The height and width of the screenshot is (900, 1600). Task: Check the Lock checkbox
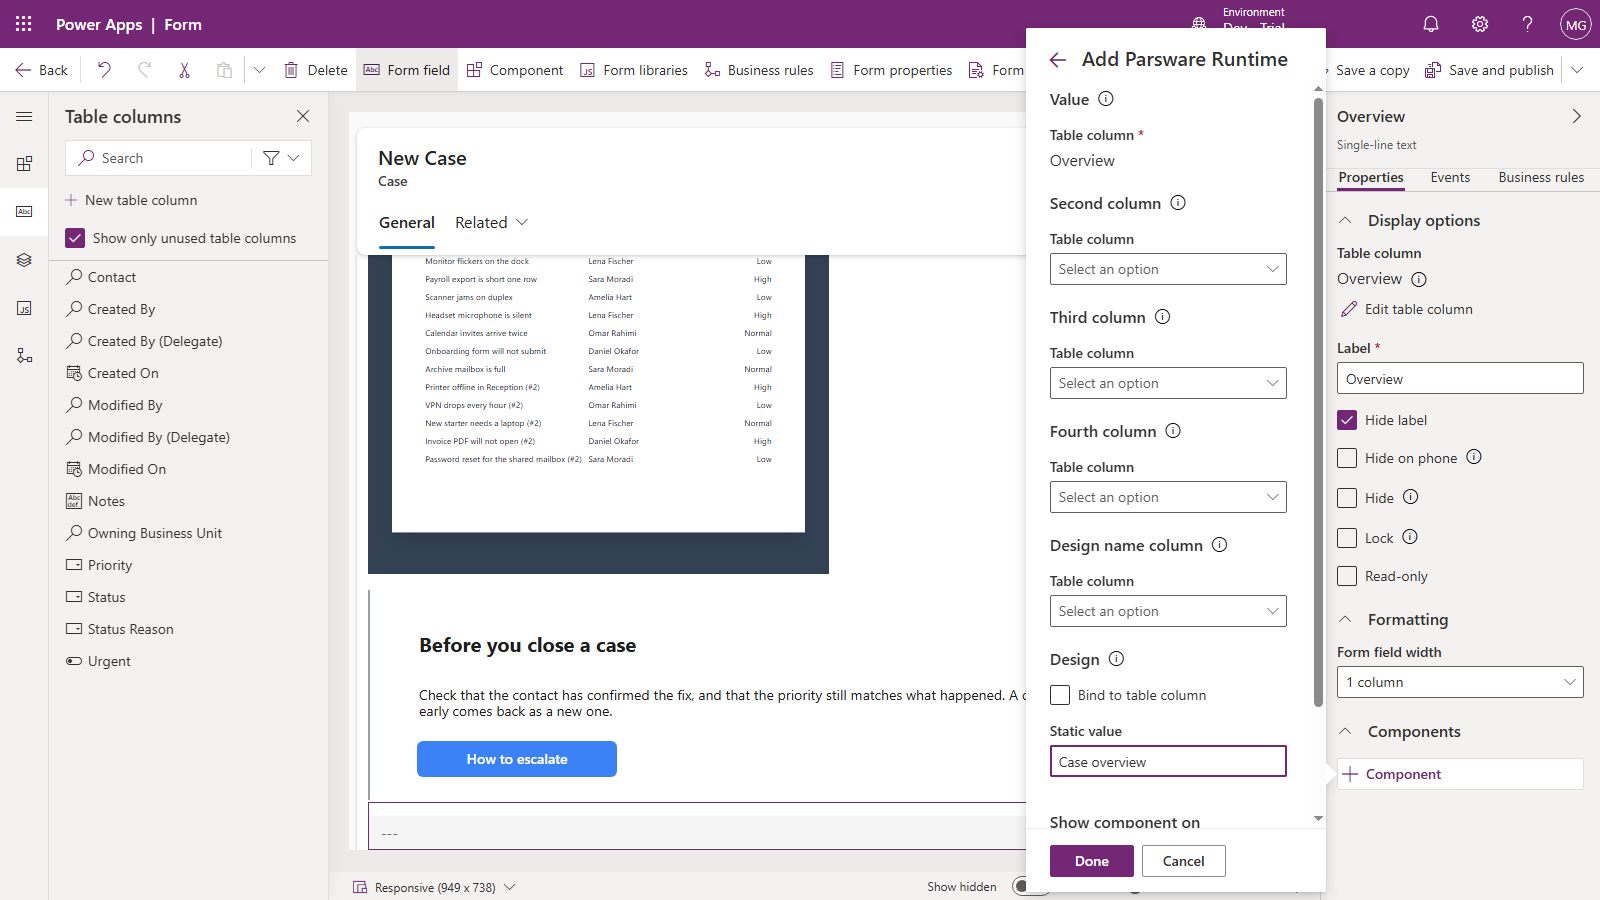1347,538
